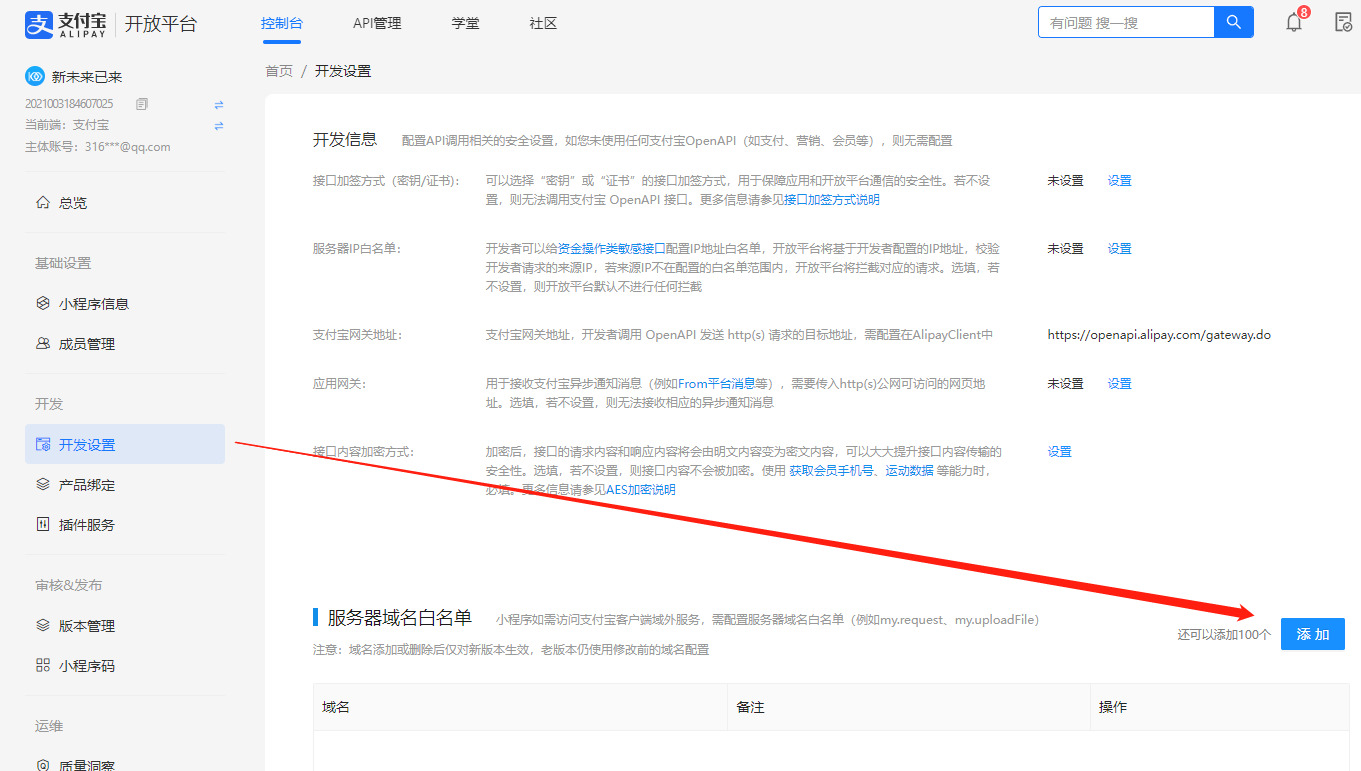Image resolution: width=1361 pixels, height=771 pixels.
Task: Copy the app ID 2021003184607025 using the copy icon
Action: pyautogui.click(x=142, y=104)
